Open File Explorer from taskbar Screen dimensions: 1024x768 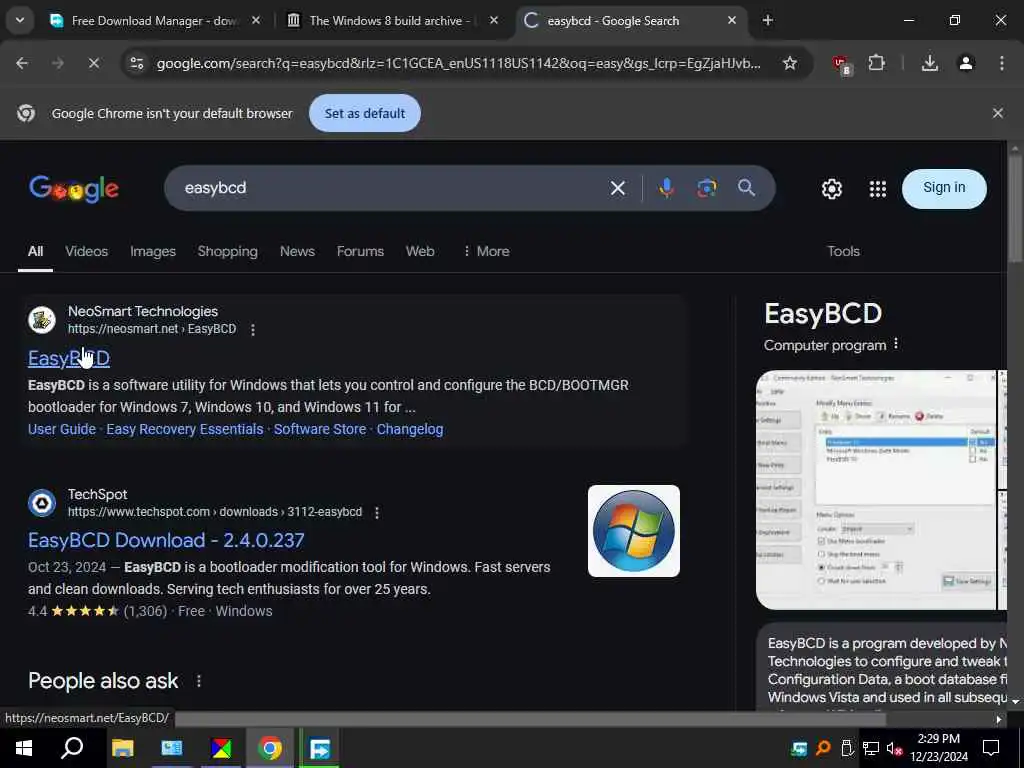pyautogui.click(x=122, y=748)
